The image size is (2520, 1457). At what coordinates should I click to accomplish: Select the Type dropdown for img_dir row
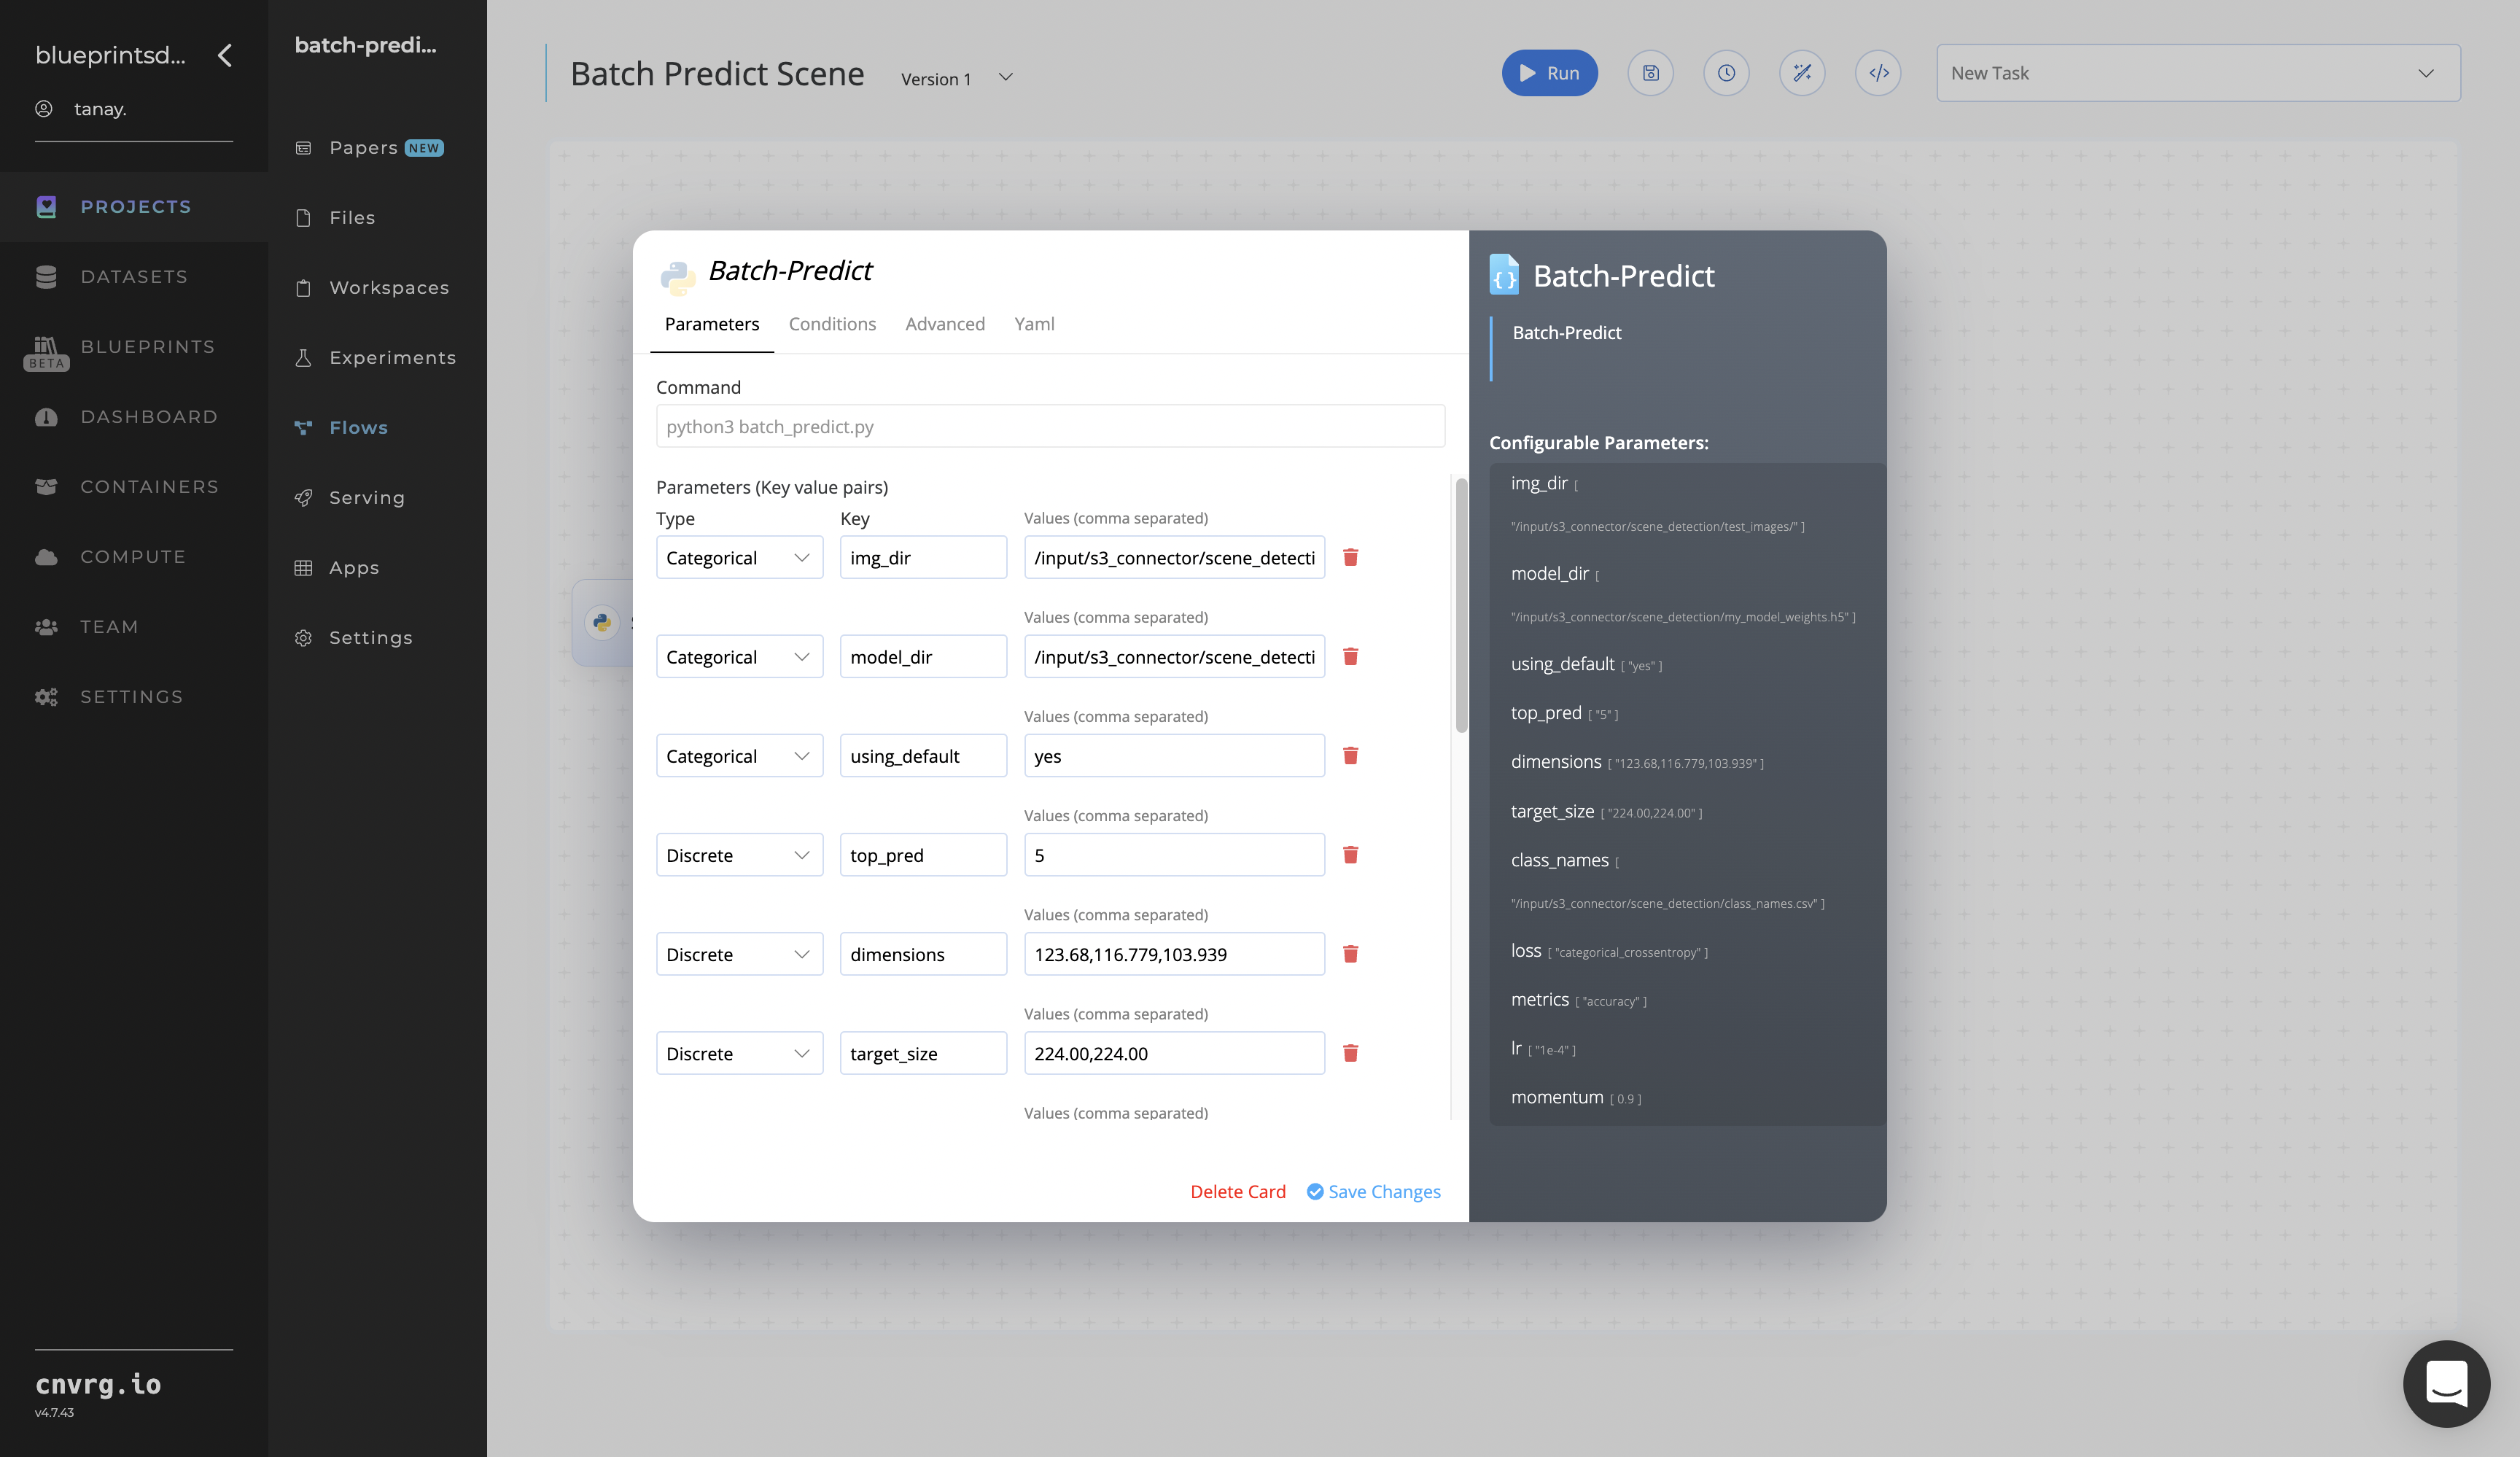click(x=737, y=557)
